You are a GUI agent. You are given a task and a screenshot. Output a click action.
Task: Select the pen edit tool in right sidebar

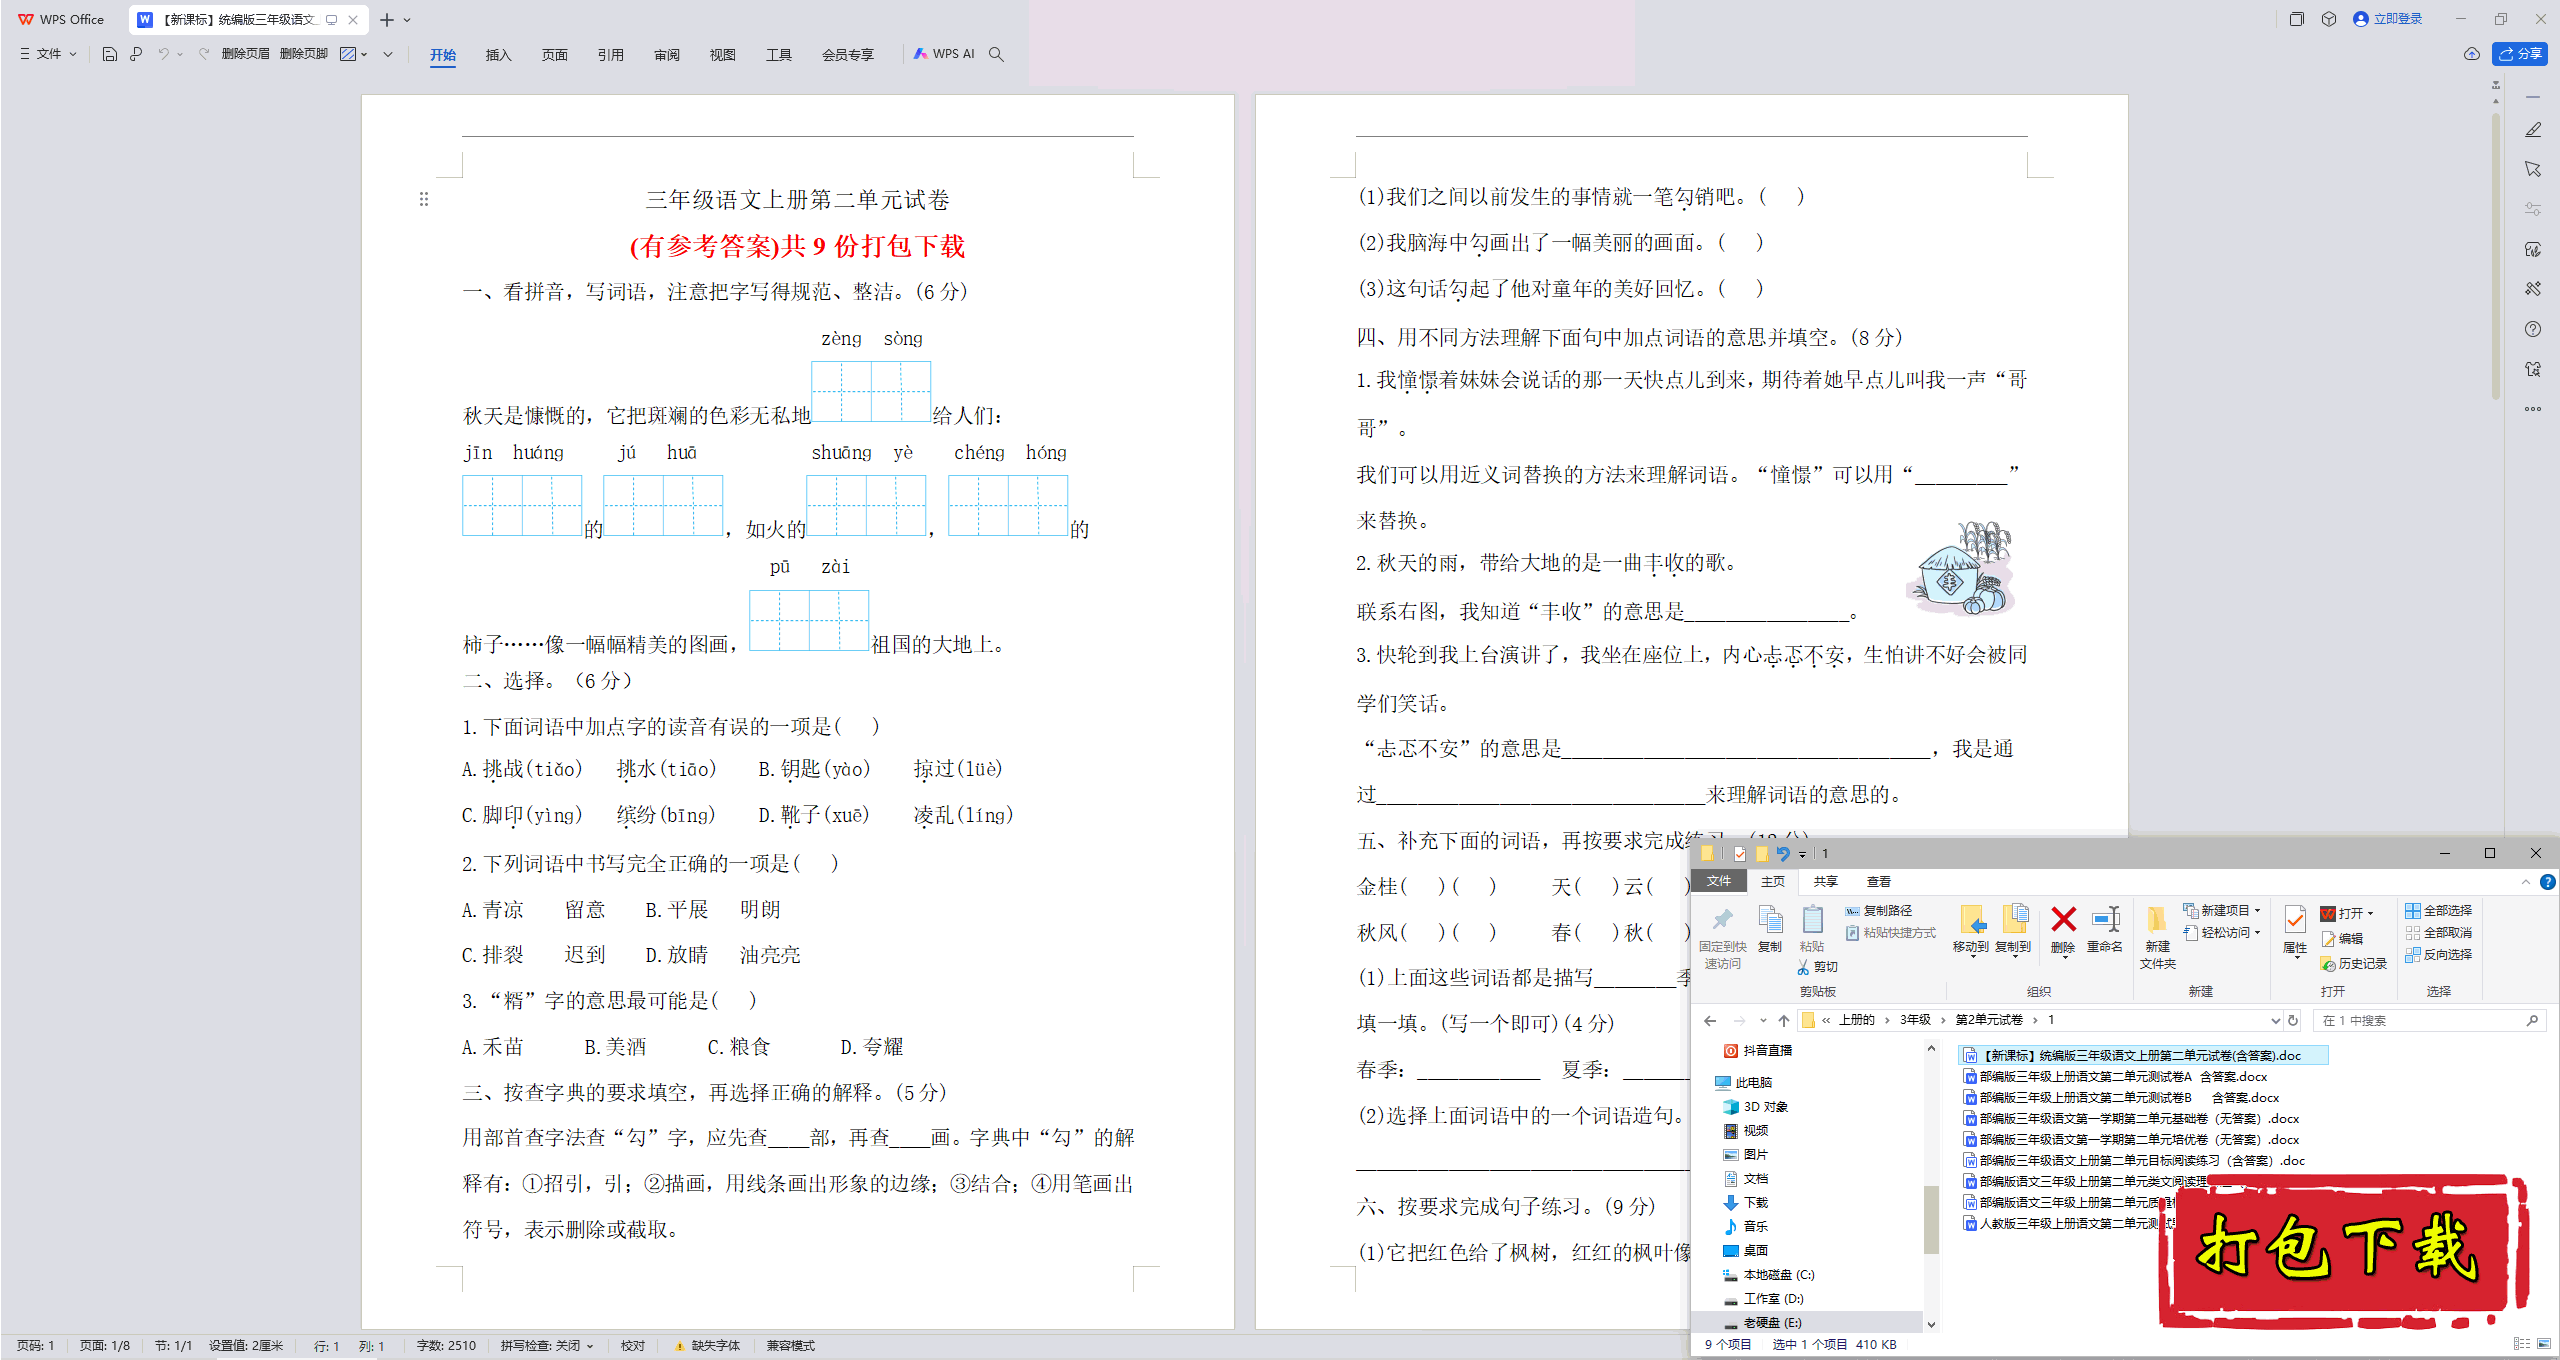coord(2533,130)
